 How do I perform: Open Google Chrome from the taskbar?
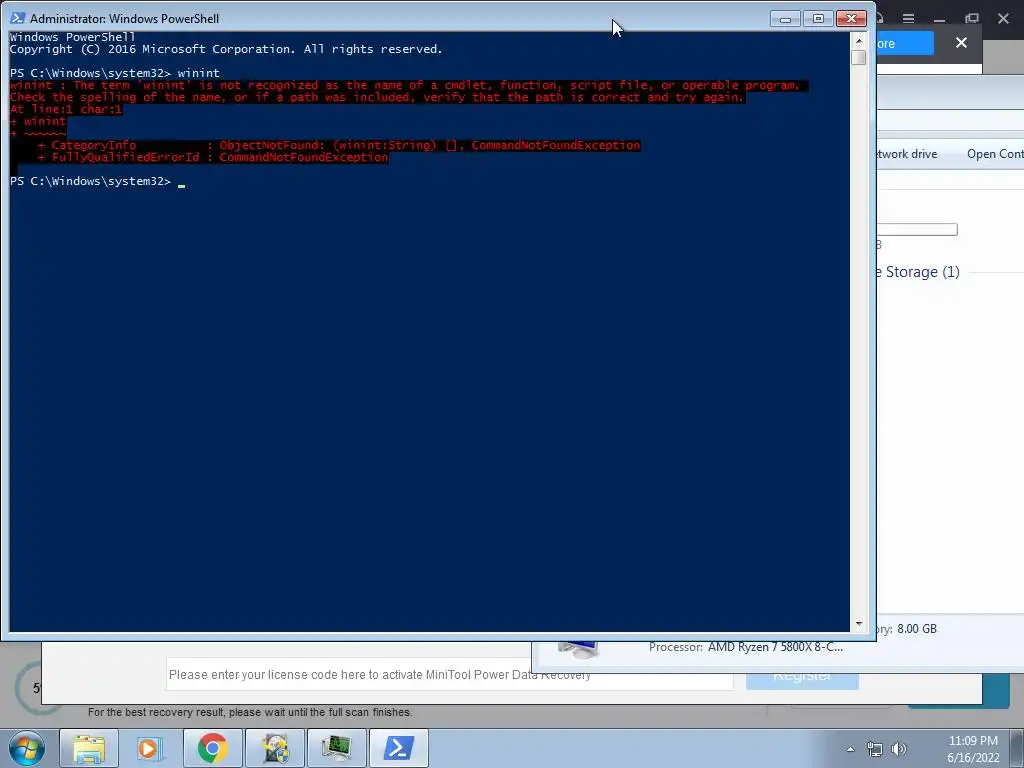[213, 748]
